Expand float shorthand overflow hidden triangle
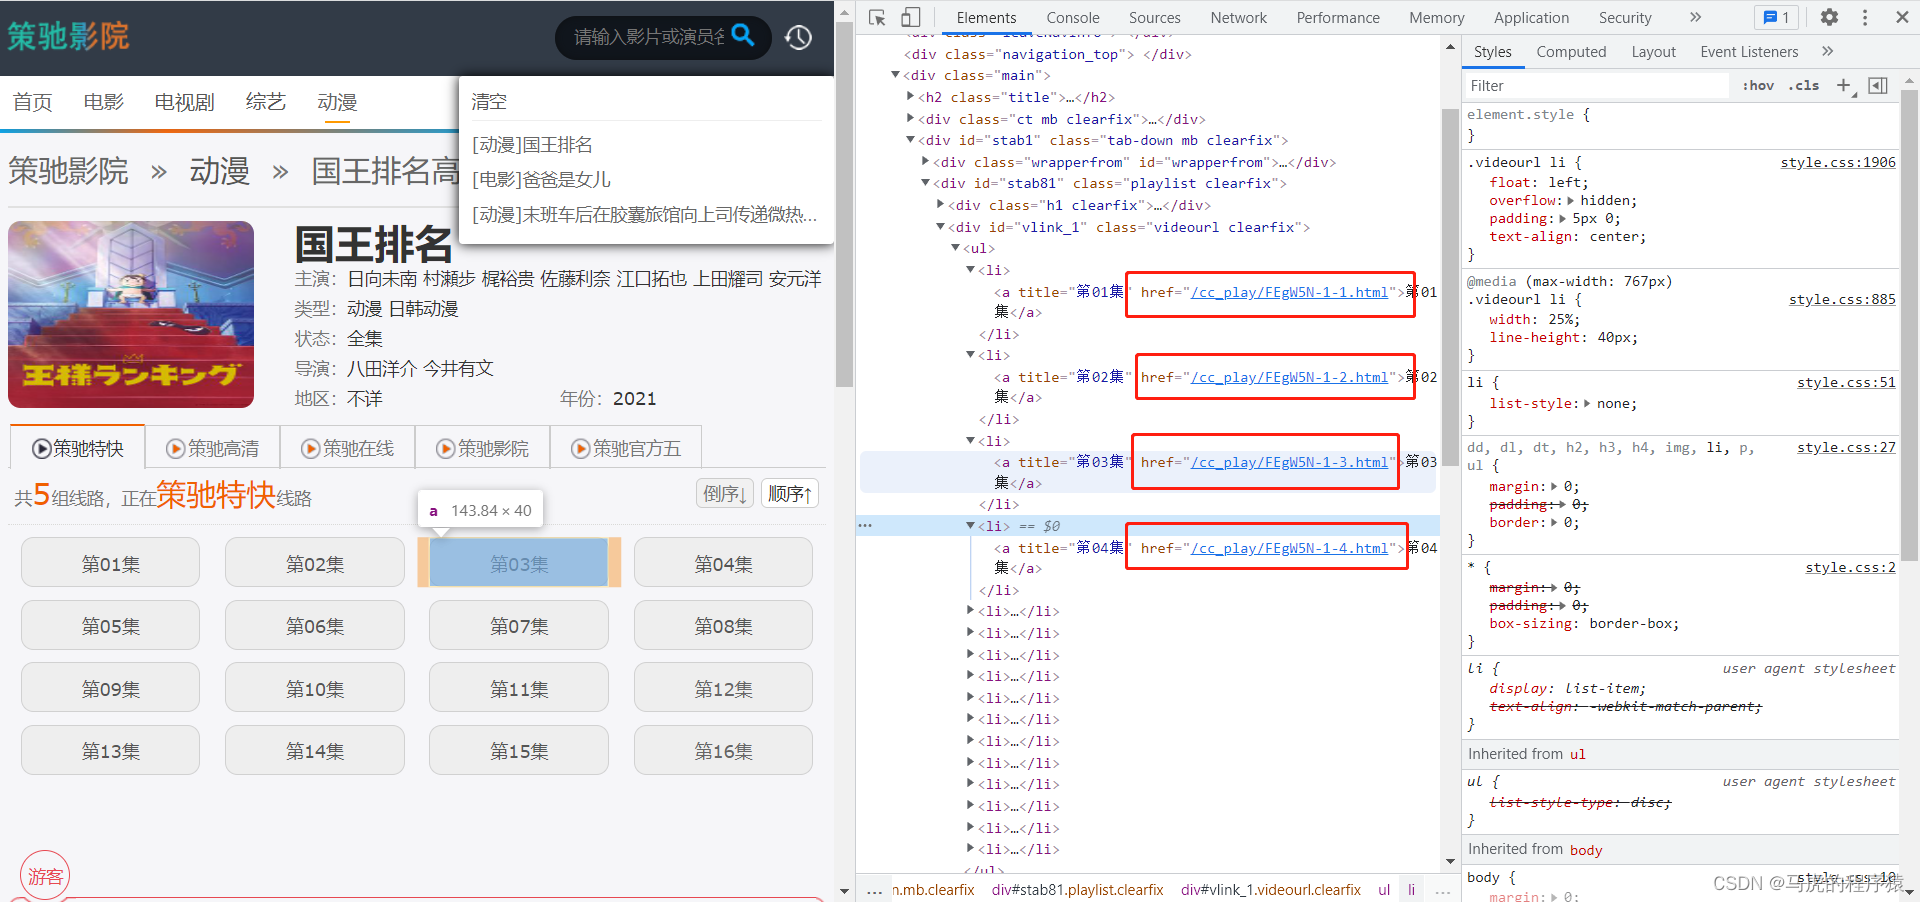 (1570, 201)
